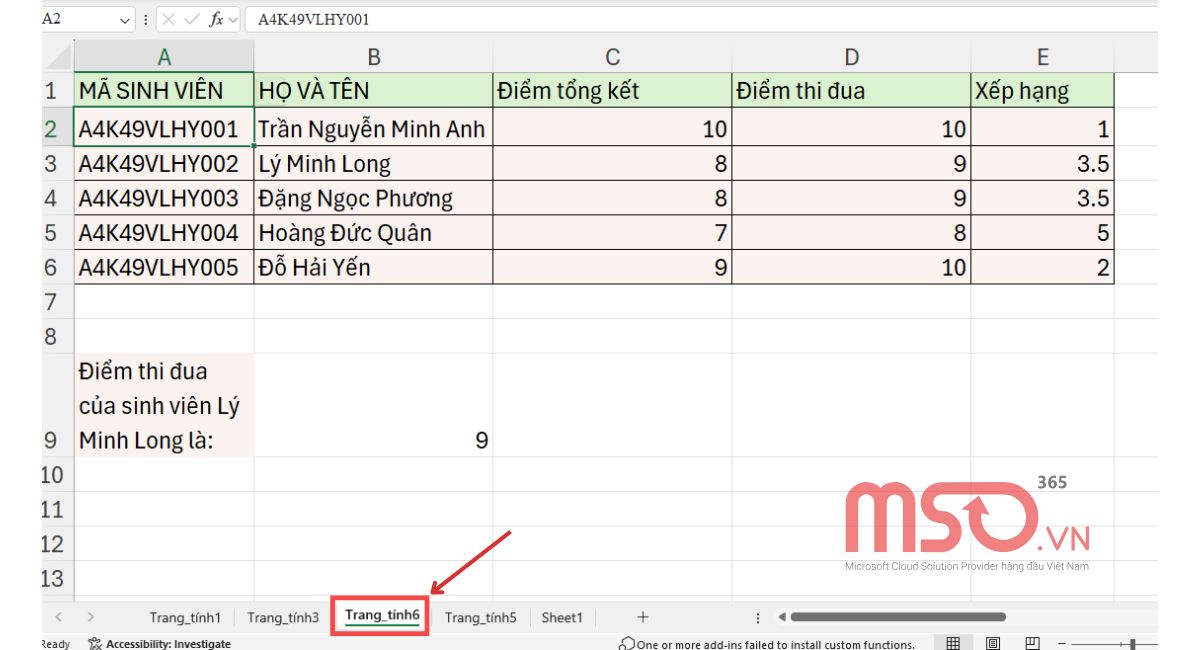Image resolution: width=1200 pixels, height=650 pixels.
Task: Click the zoom out minus button
Action: pyautogui.click(x=1062, y=643)
